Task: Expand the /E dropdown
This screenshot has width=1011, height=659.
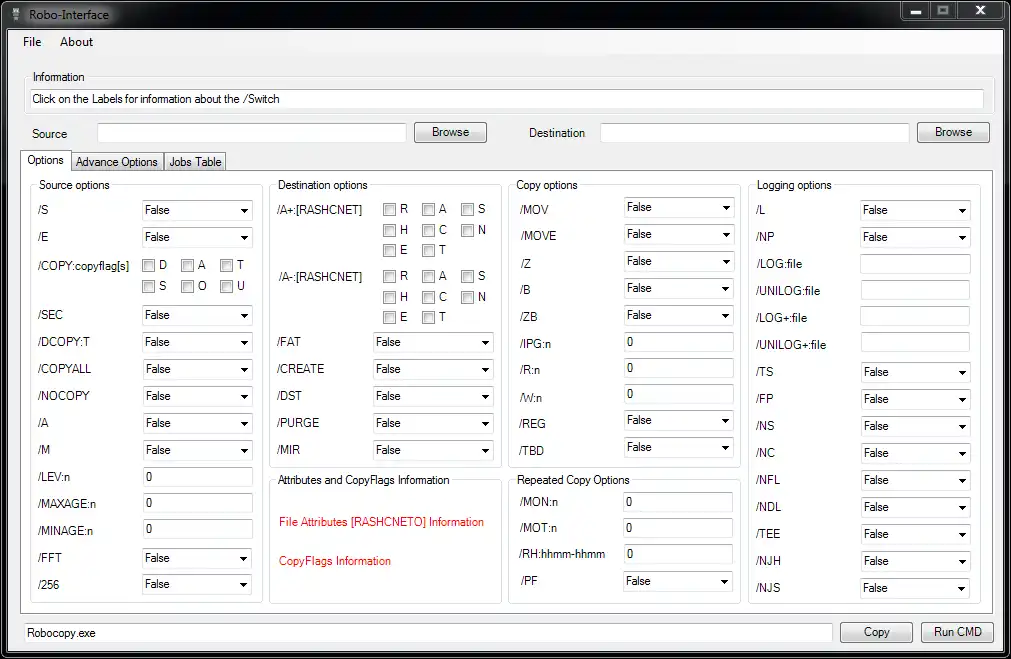Action: (197, 237)
